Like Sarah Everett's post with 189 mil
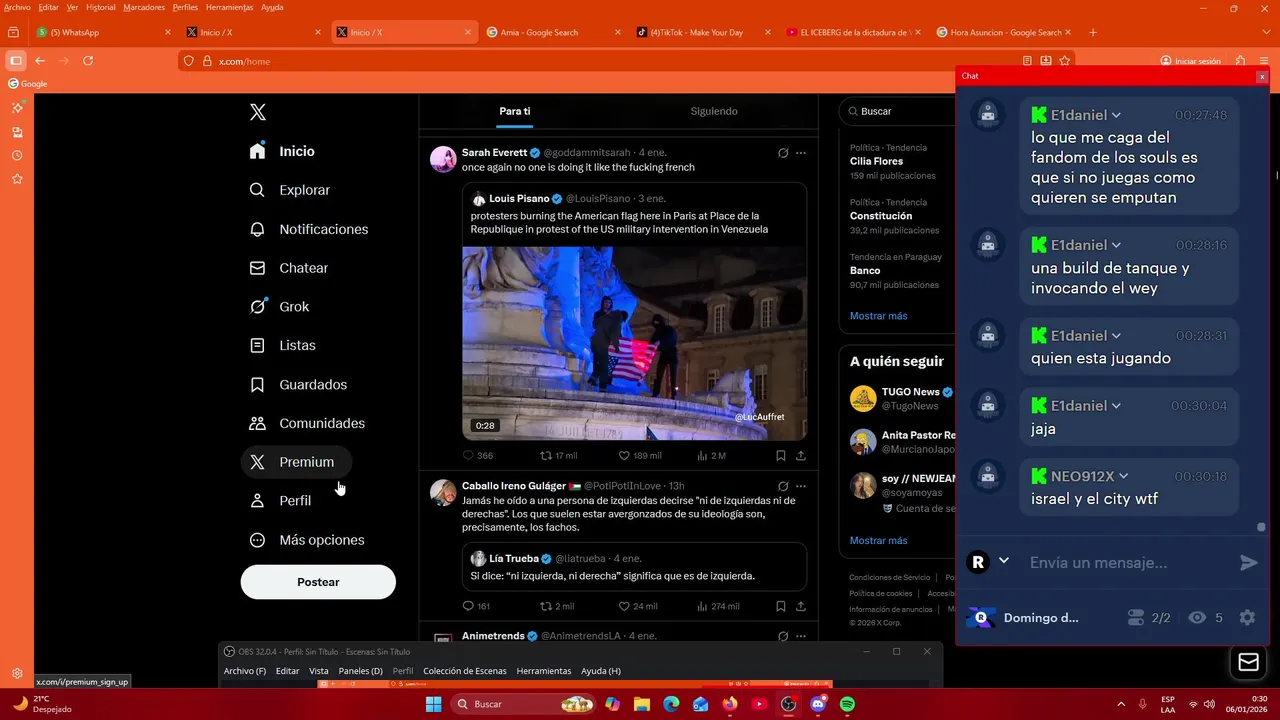The image size is (1280, 720). (x=624, y=455)
